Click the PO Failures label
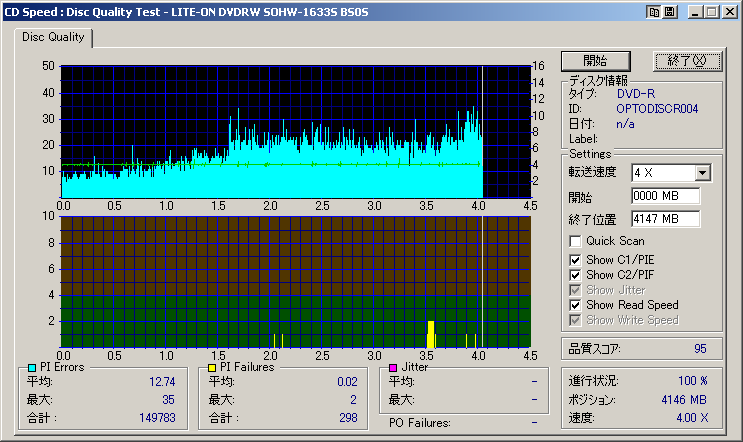The width and height of the screenshot is (743, 442). [419, 423]
